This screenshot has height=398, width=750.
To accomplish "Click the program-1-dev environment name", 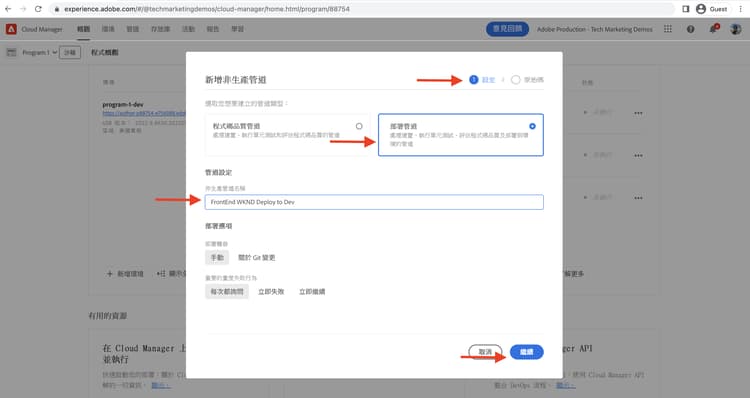I will click(123, 104).
